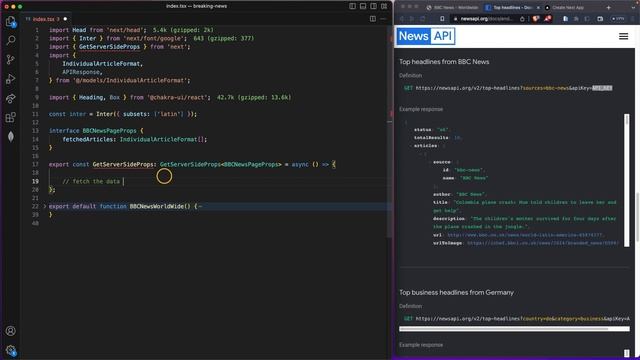Toggle the bottom panel layout icon
Image resolution: width=640 pixels, height=360 pixels.
pos(363,6)
